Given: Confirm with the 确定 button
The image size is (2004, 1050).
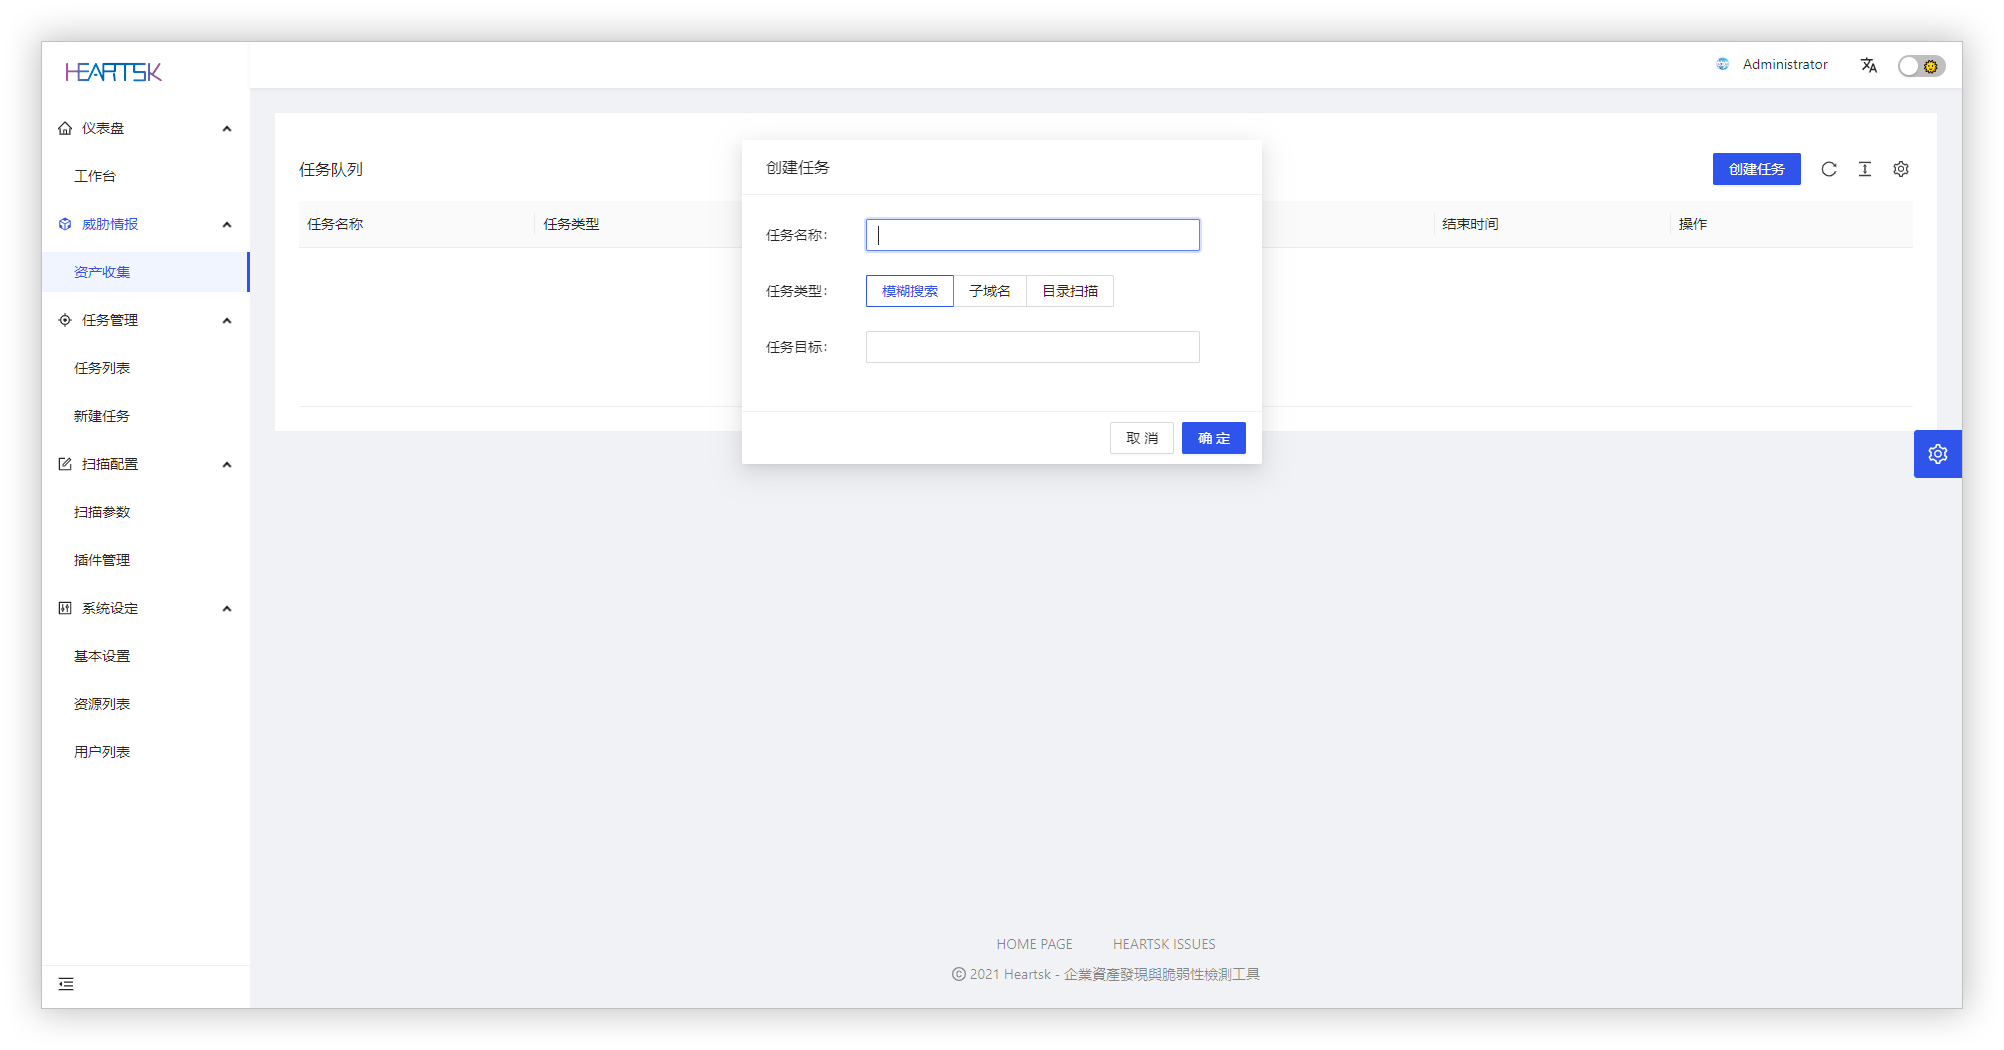Looking at the screenshot, I should [x=1214, y=438].
